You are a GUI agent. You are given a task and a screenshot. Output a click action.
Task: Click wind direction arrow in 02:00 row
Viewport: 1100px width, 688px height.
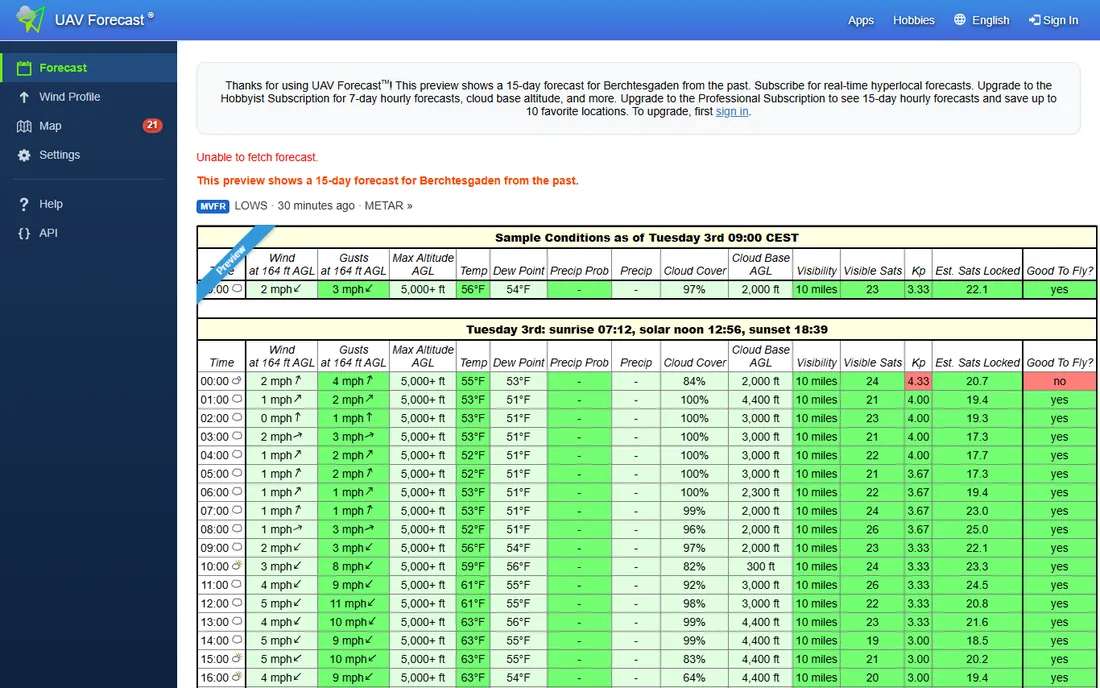298,417
